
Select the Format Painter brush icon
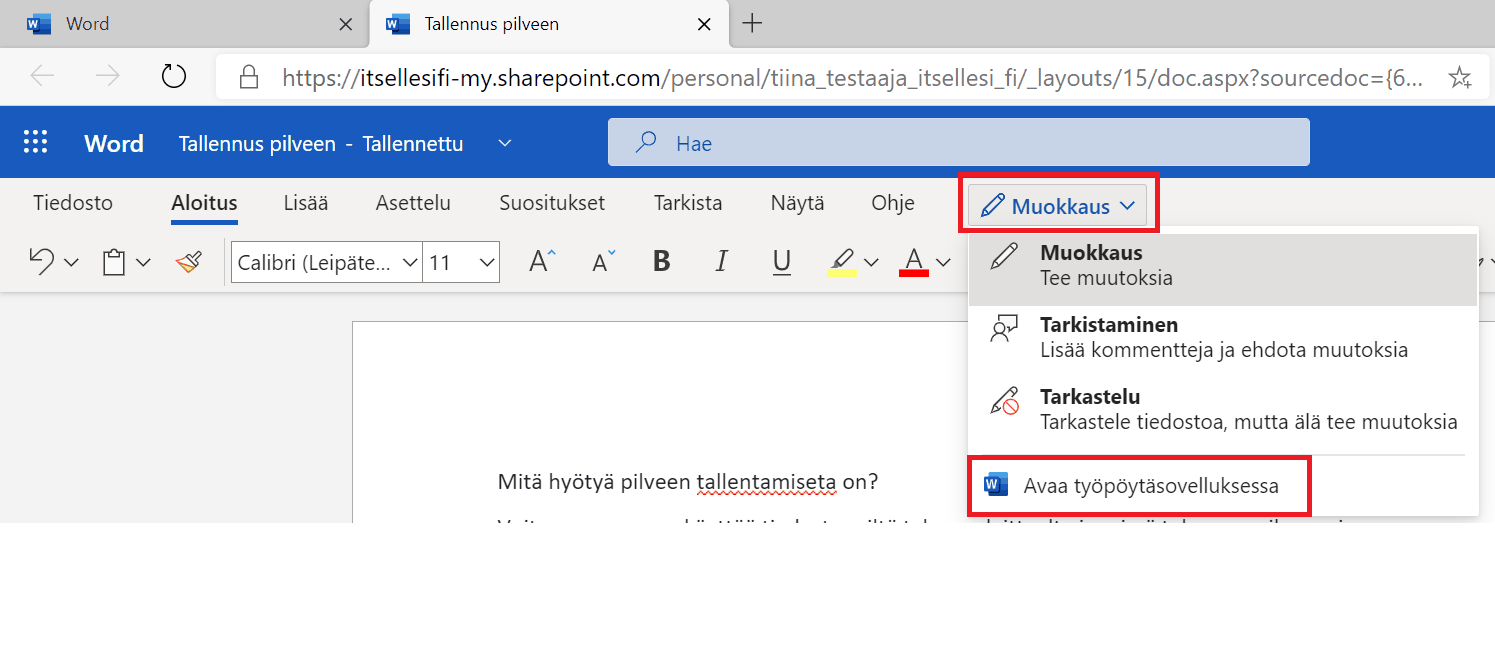[x=188, y=262]
